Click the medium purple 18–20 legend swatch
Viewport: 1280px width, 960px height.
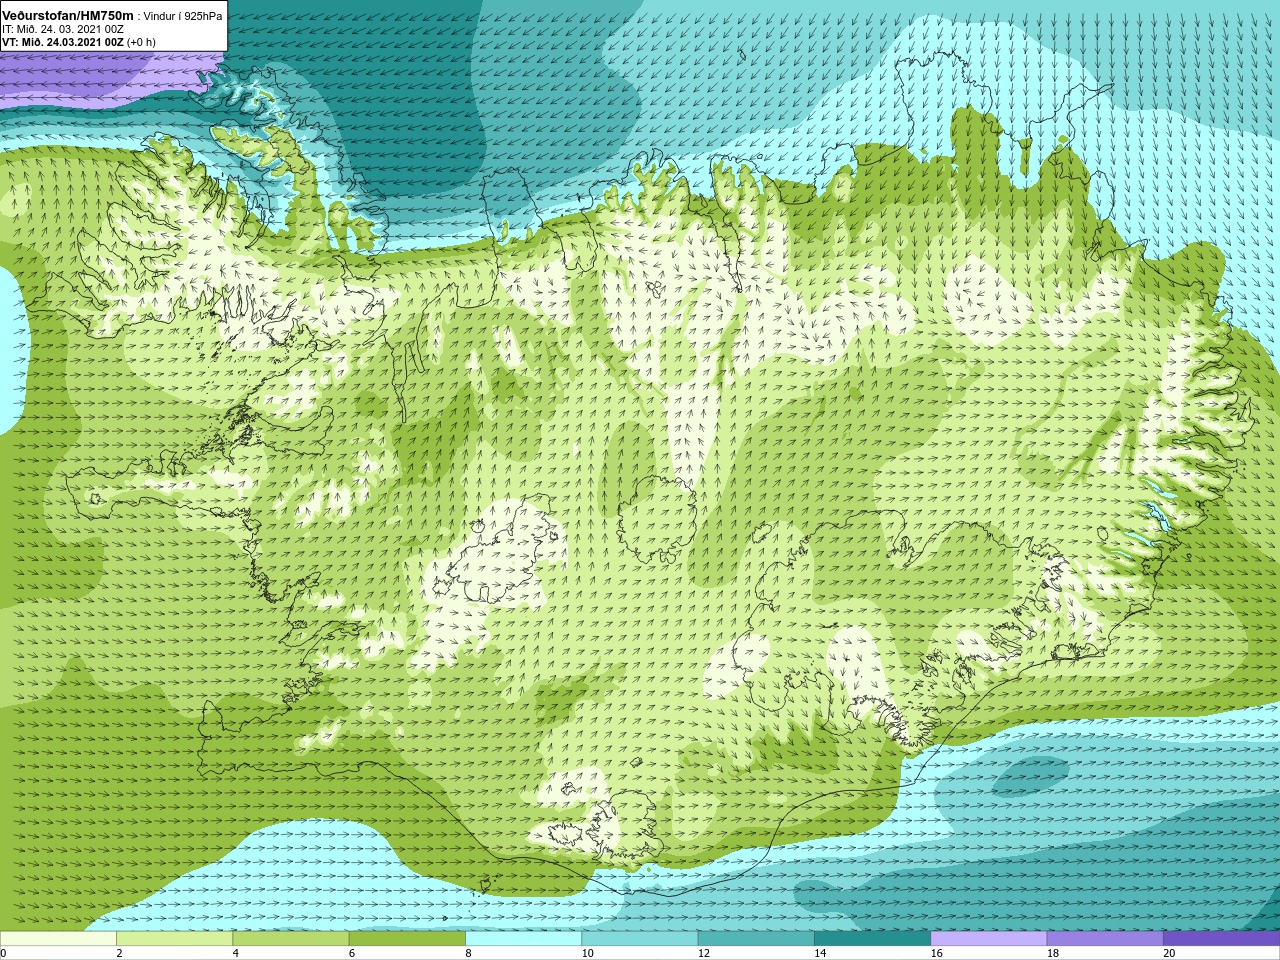click(x=1105, y=939)
